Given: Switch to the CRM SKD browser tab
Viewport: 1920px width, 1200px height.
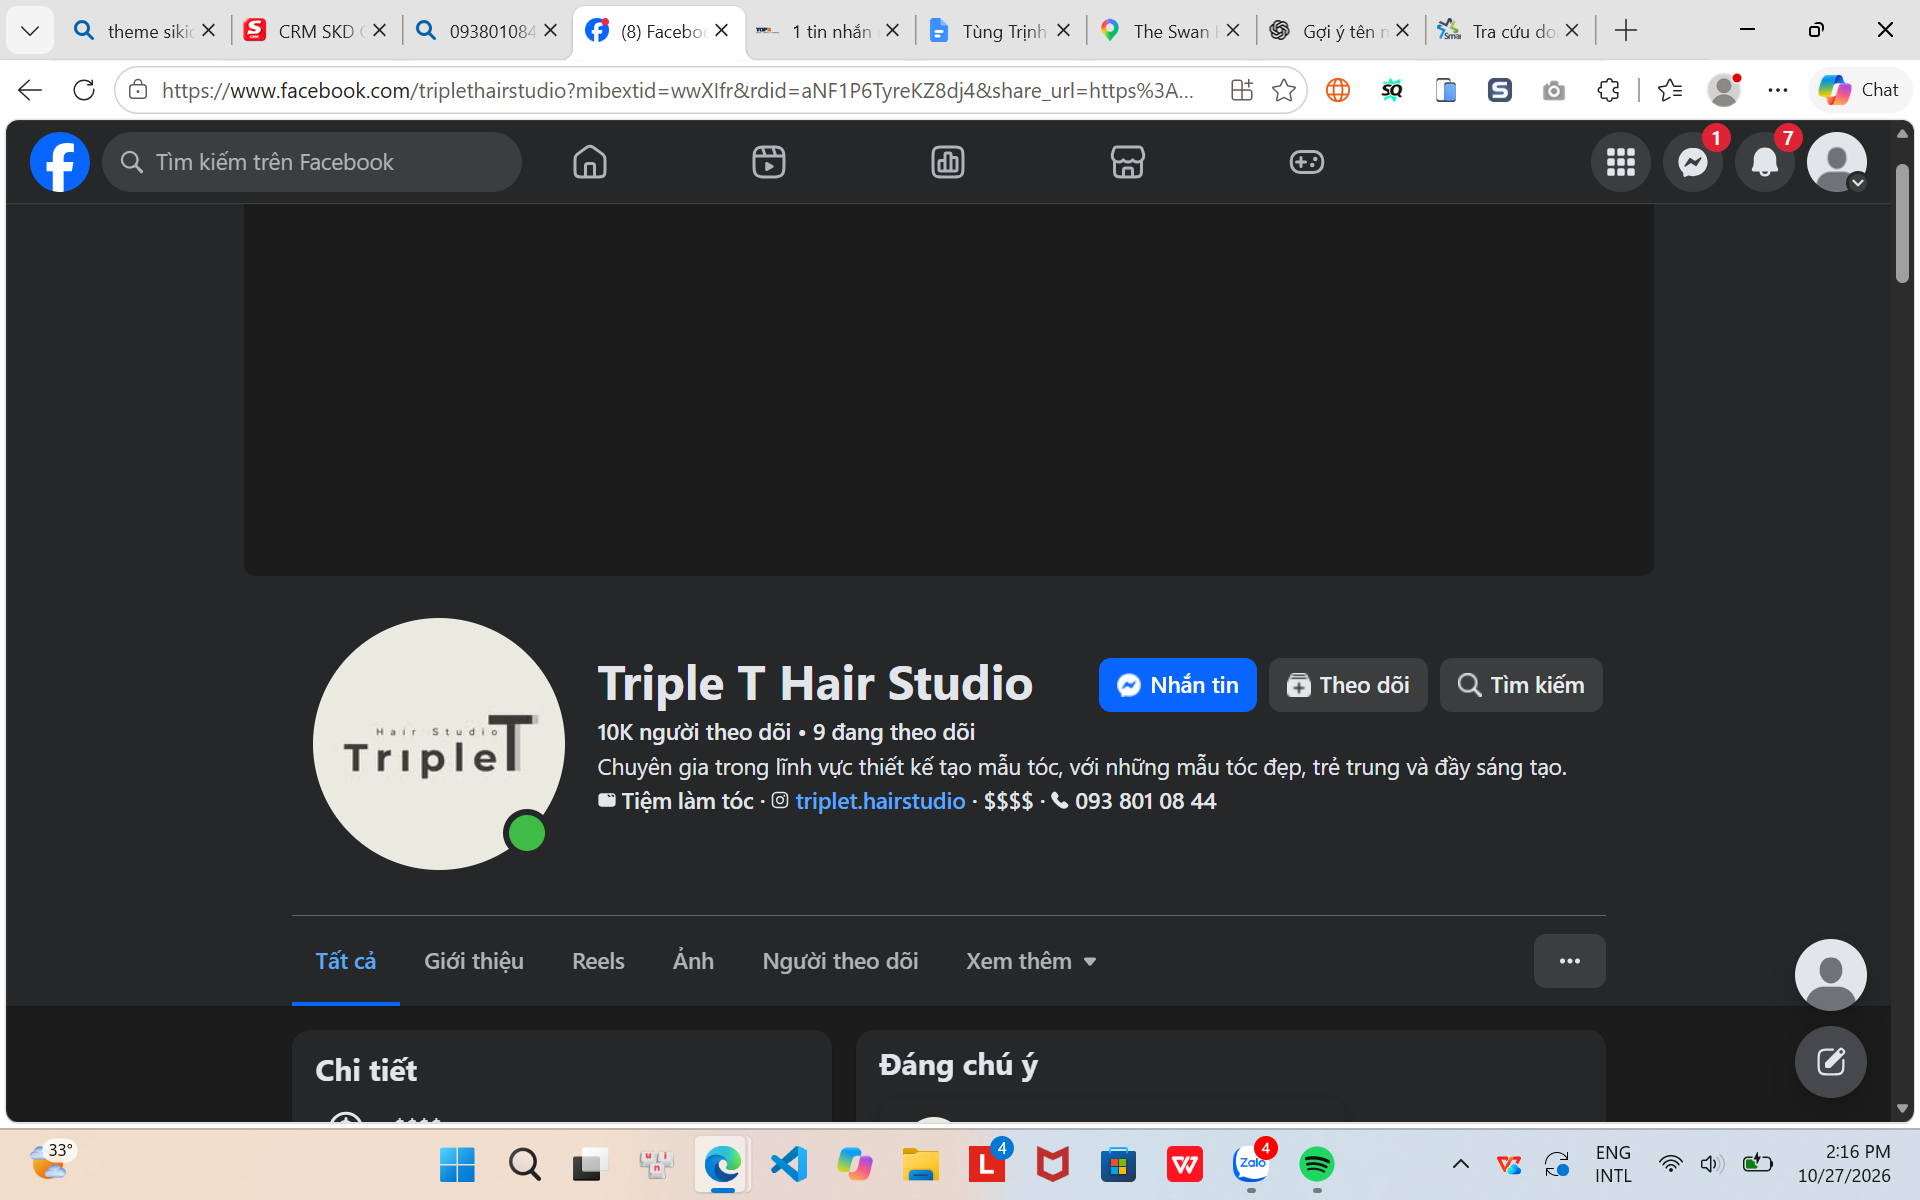Looking at the screenshot, I should (x=316, y=31).
